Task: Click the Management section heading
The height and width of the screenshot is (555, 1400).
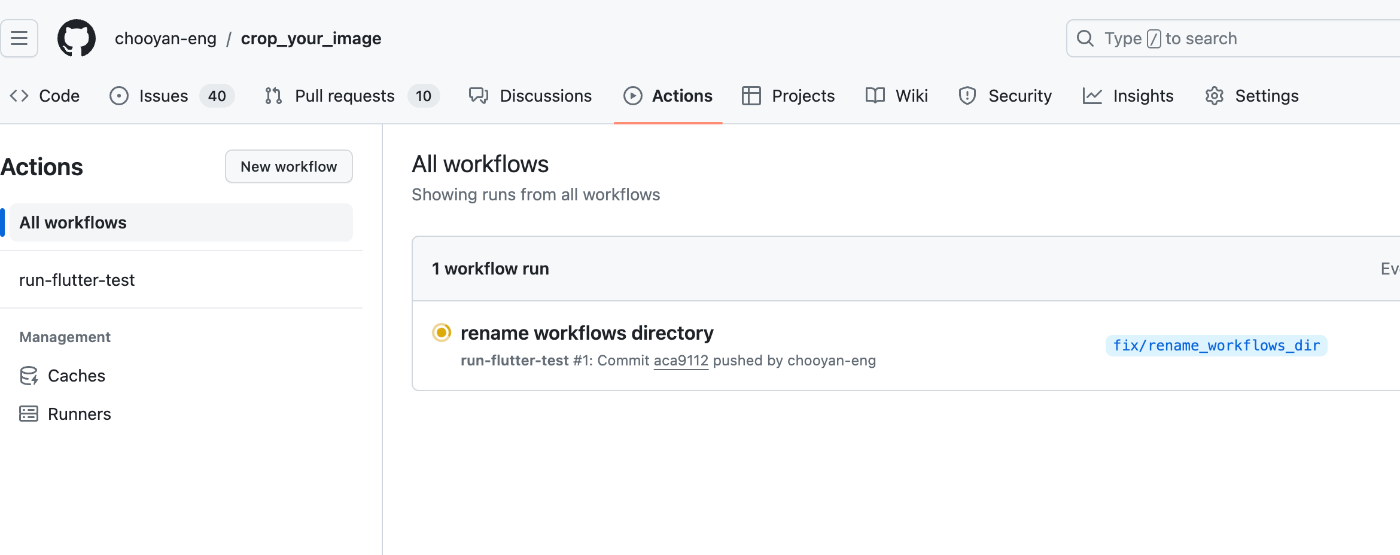Action: pos(65,338)
